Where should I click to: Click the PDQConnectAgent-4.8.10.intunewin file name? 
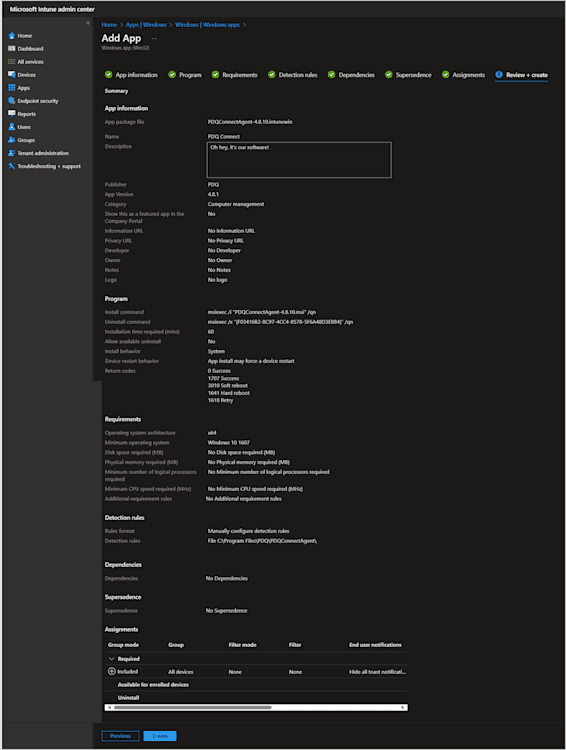point(250,122)
